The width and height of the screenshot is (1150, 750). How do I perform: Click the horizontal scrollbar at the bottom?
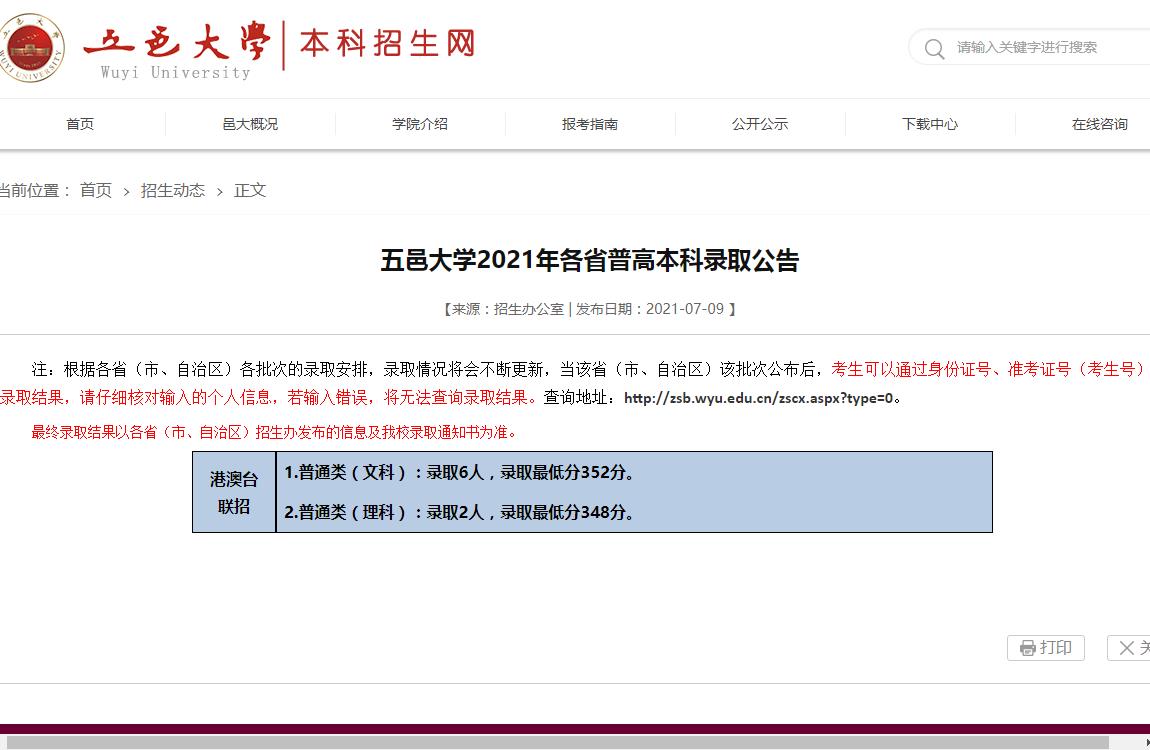point(557,743)
